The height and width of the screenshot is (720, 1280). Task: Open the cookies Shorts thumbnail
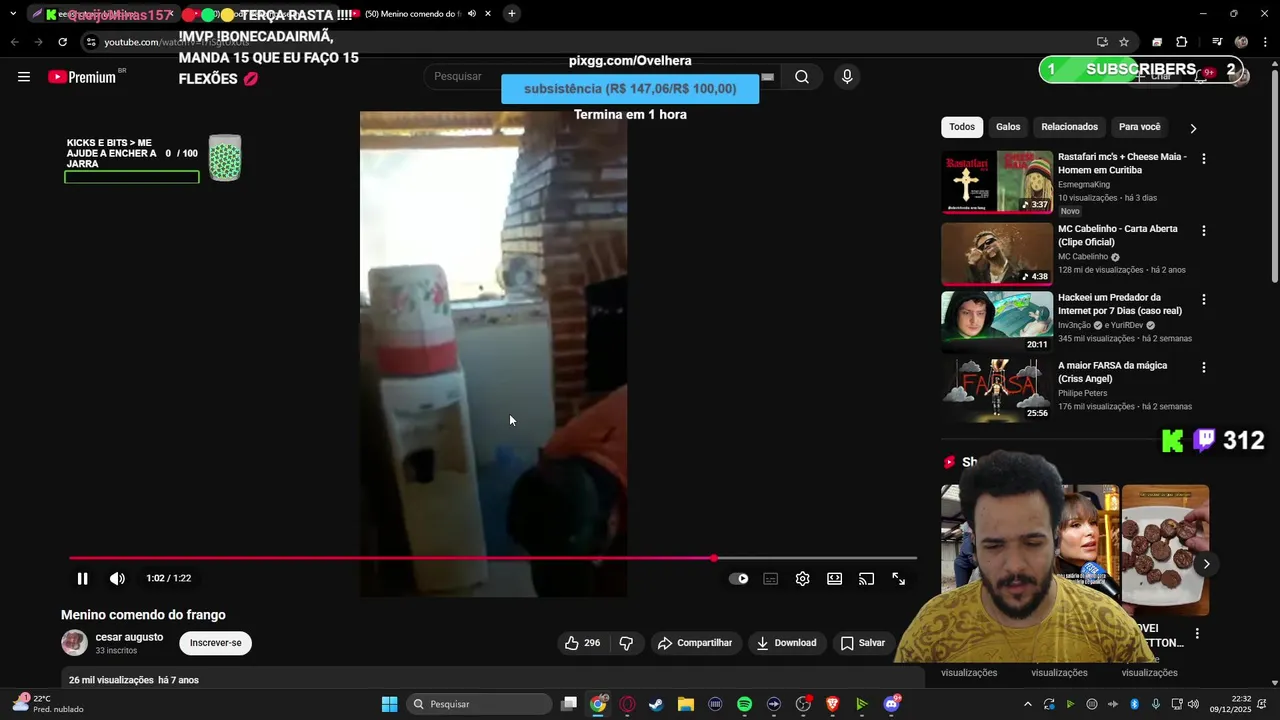pos(1165,550)
